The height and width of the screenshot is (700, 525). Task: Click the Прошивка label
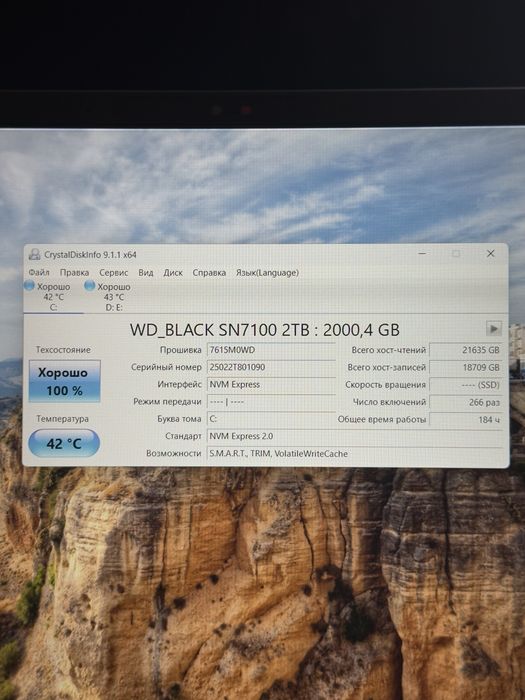[x=181, y=350]
